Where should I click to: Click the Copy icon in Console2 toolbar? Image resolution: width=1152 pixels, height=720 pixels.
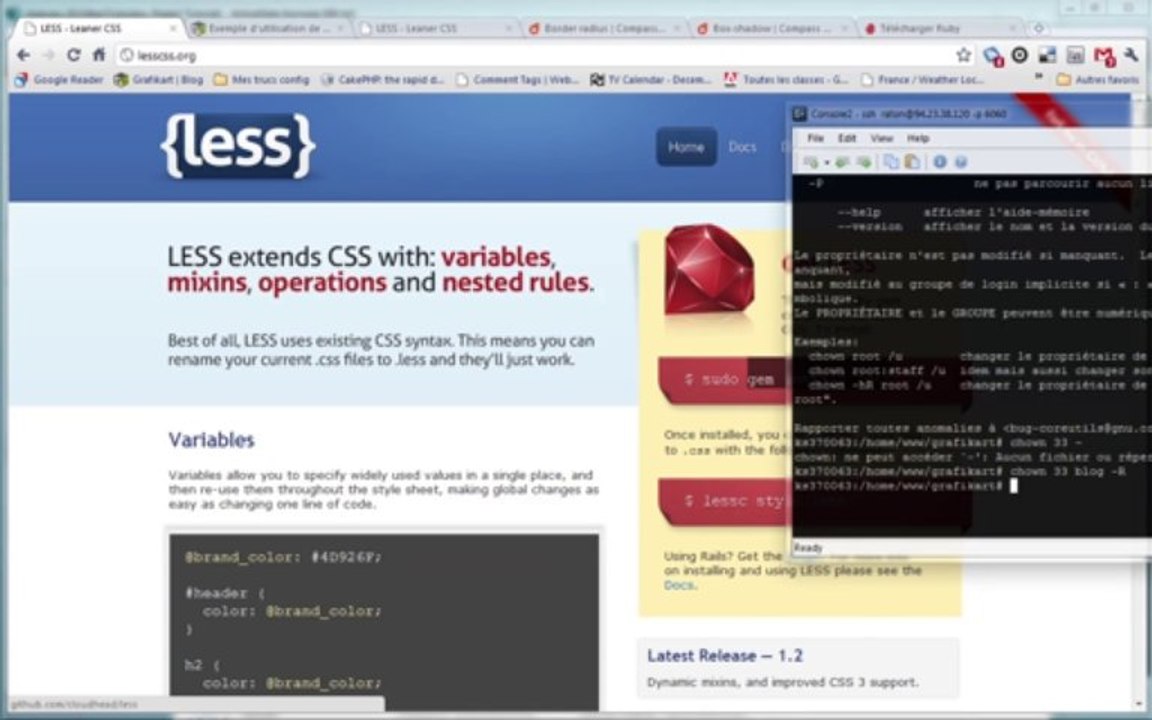(891, 162)
